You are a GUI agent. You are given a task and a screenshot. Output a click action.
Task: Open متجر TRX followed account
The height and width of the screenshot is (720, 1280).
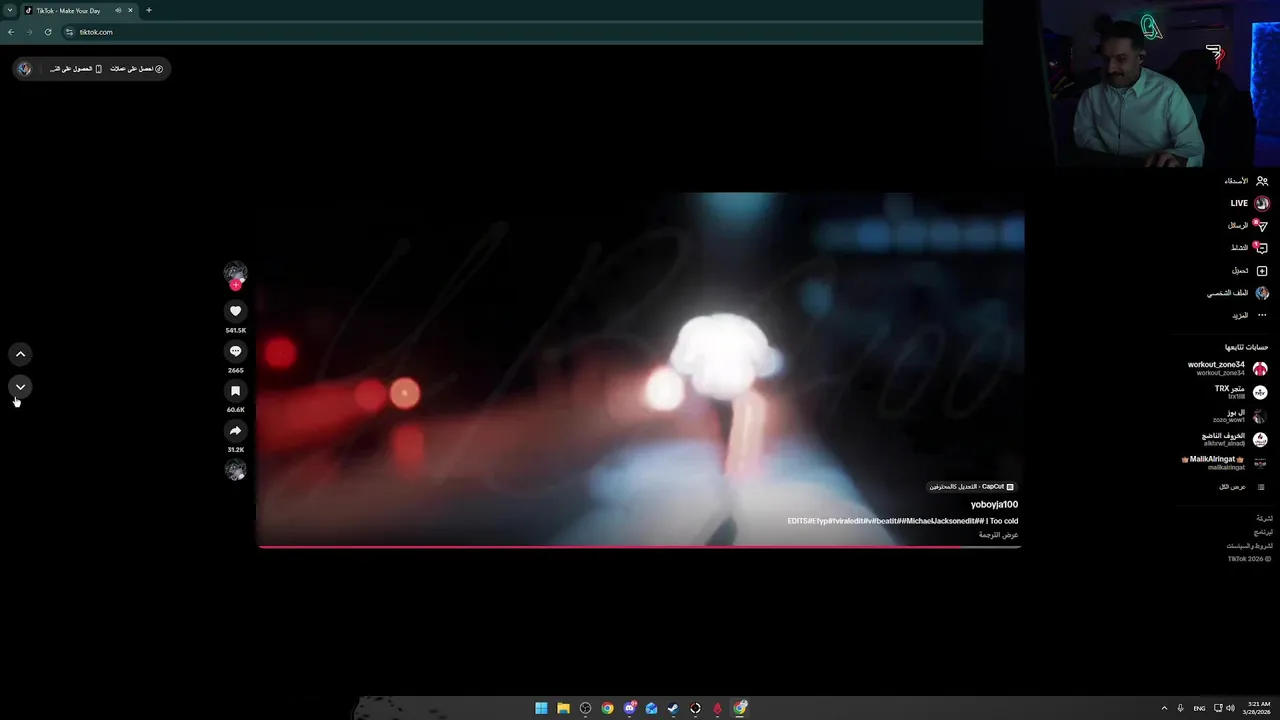[1241, 392]
